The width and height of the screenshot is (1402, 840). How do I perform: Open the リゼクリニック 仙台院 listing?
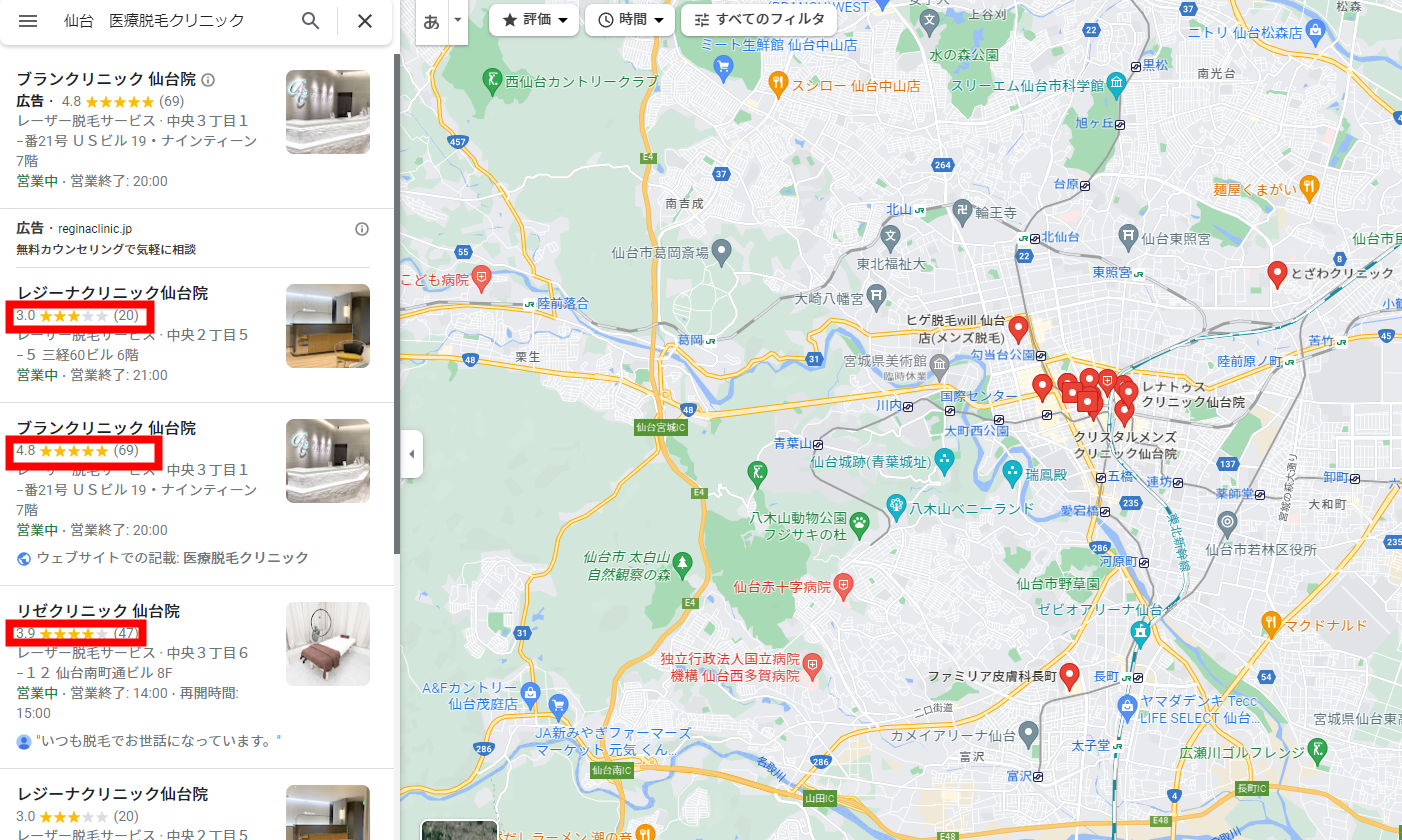pyautogui.click(x=98, y=611)
